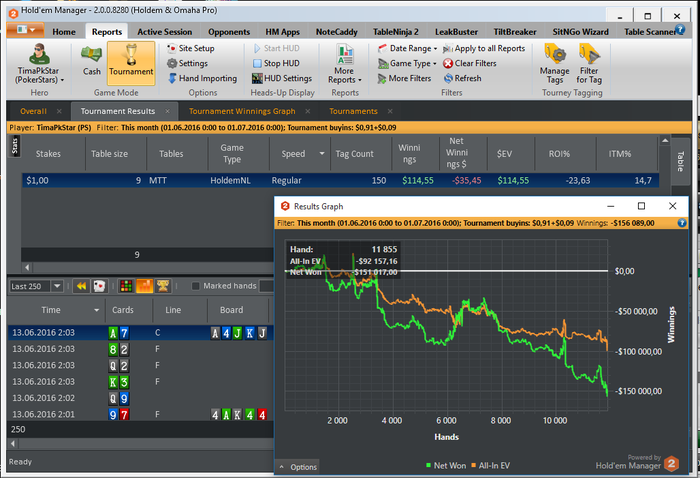Open the Home ribbon tab
The width and height of the screenshot is (700, 478).
tap(64, 32)
